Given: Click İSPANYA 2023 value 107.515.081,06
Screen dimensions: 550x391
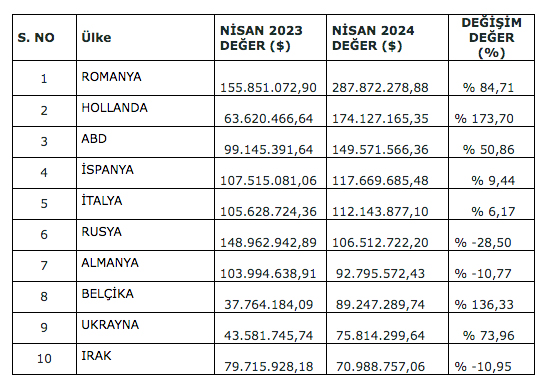Looking at the screenshot, I should coord(268,181).
